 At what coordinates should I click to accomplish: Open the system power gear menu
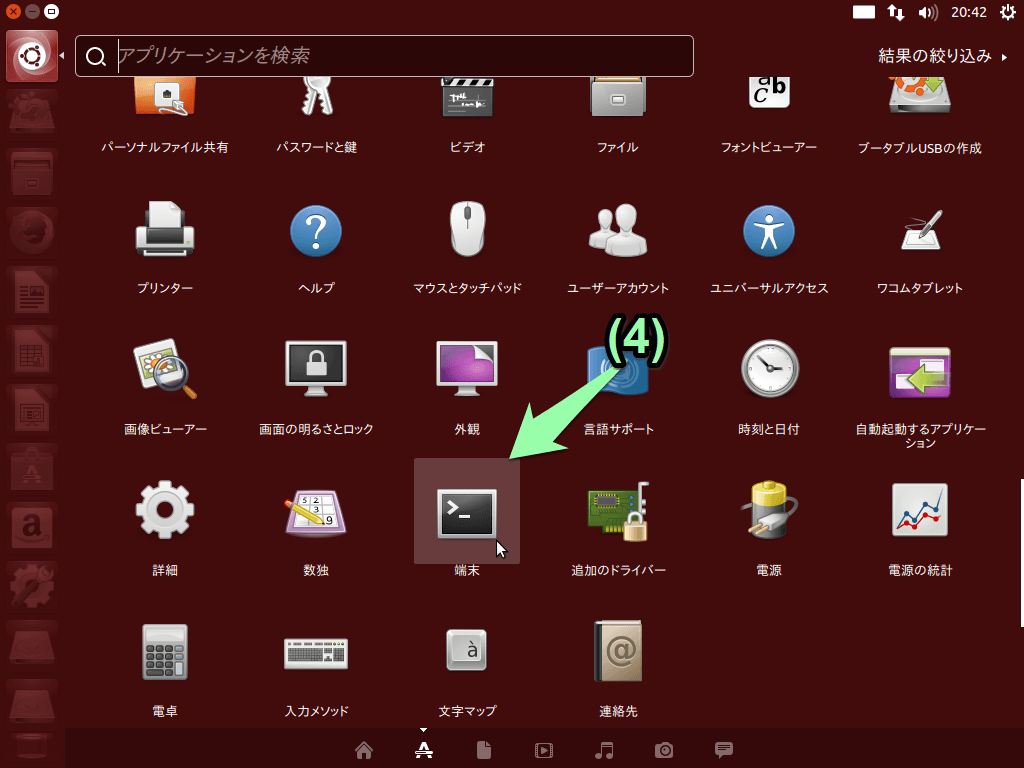pos(1006,12)
